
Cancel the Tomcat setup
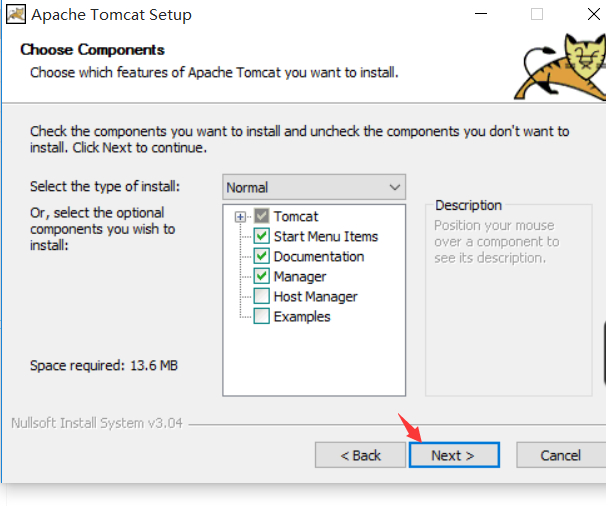coord(561,455)
